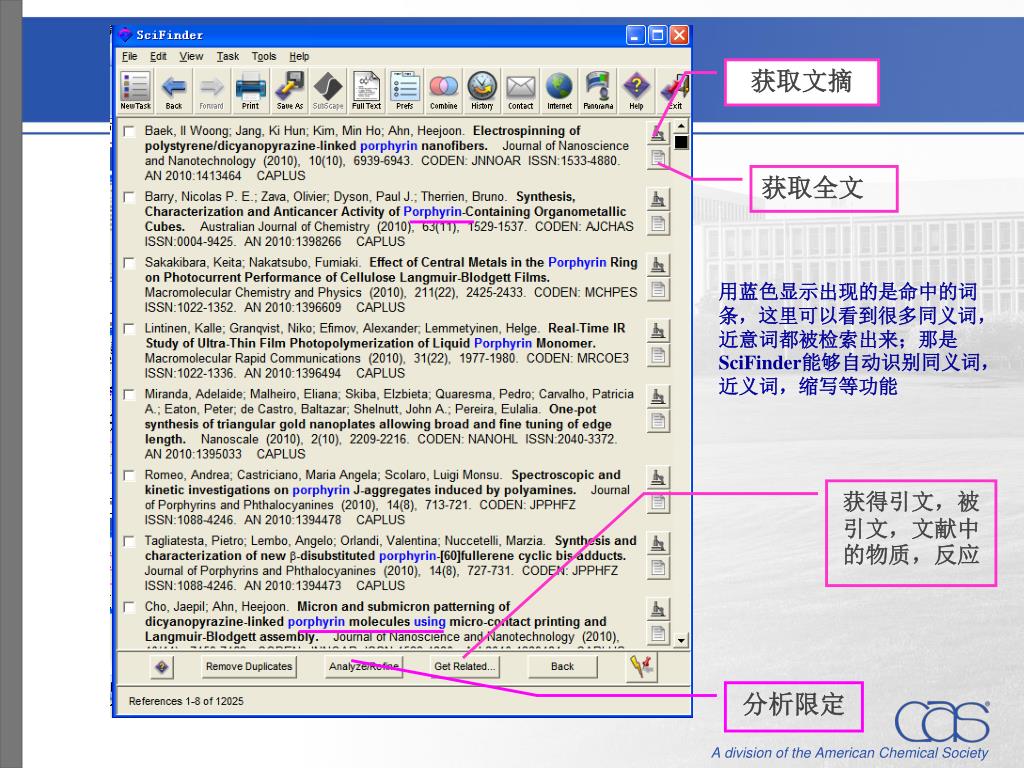Check the Romeo, Andrea reference checkbox
Viewport: 1024px width, 768px height.
(129, 475)
